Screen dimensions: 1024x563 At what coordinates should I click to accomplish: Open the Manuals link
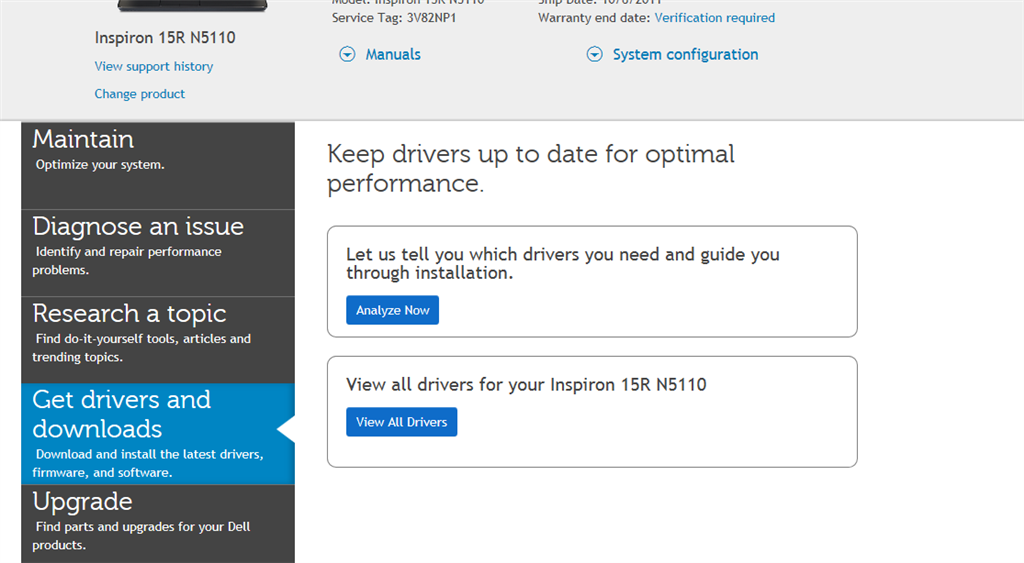[x=393, y=54]
